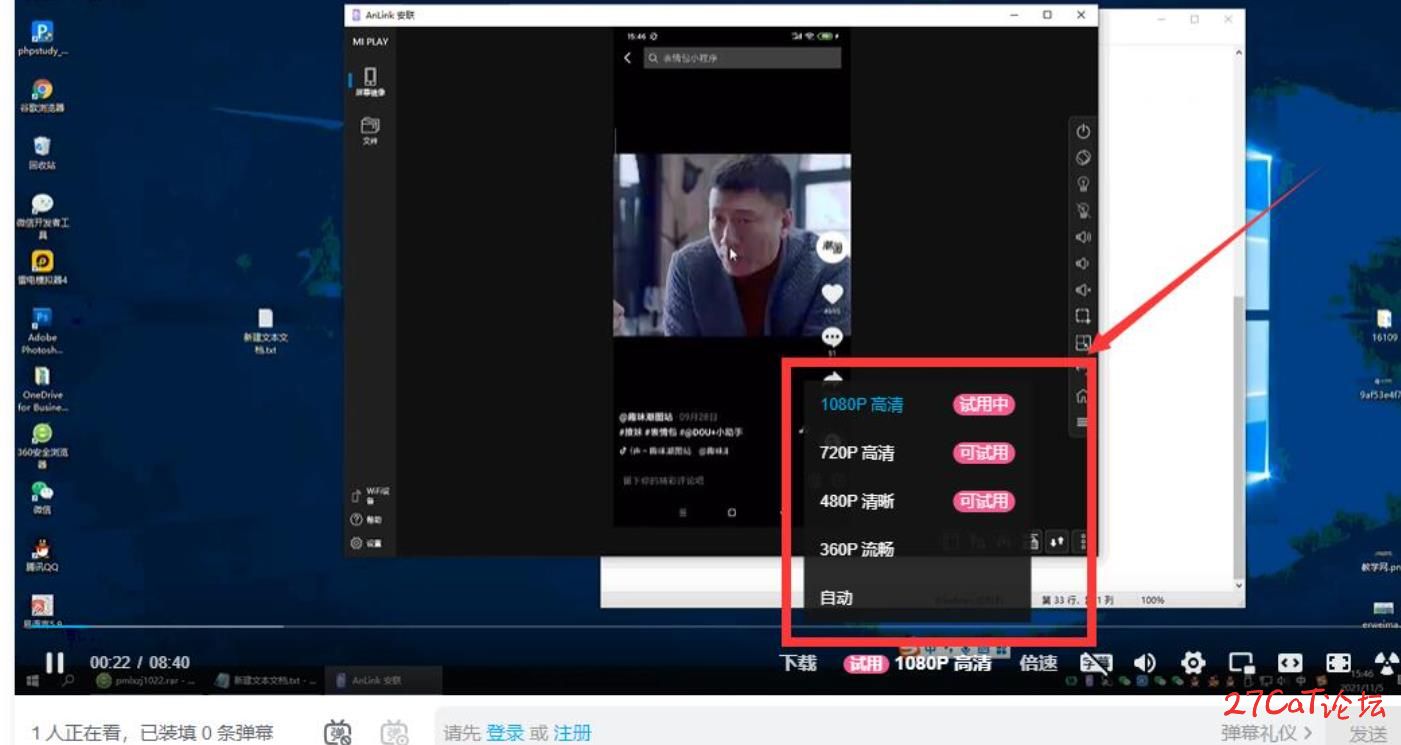Click the rotate screen icon in AnLink
1401x745 pixels.
tap(1083, 158)
